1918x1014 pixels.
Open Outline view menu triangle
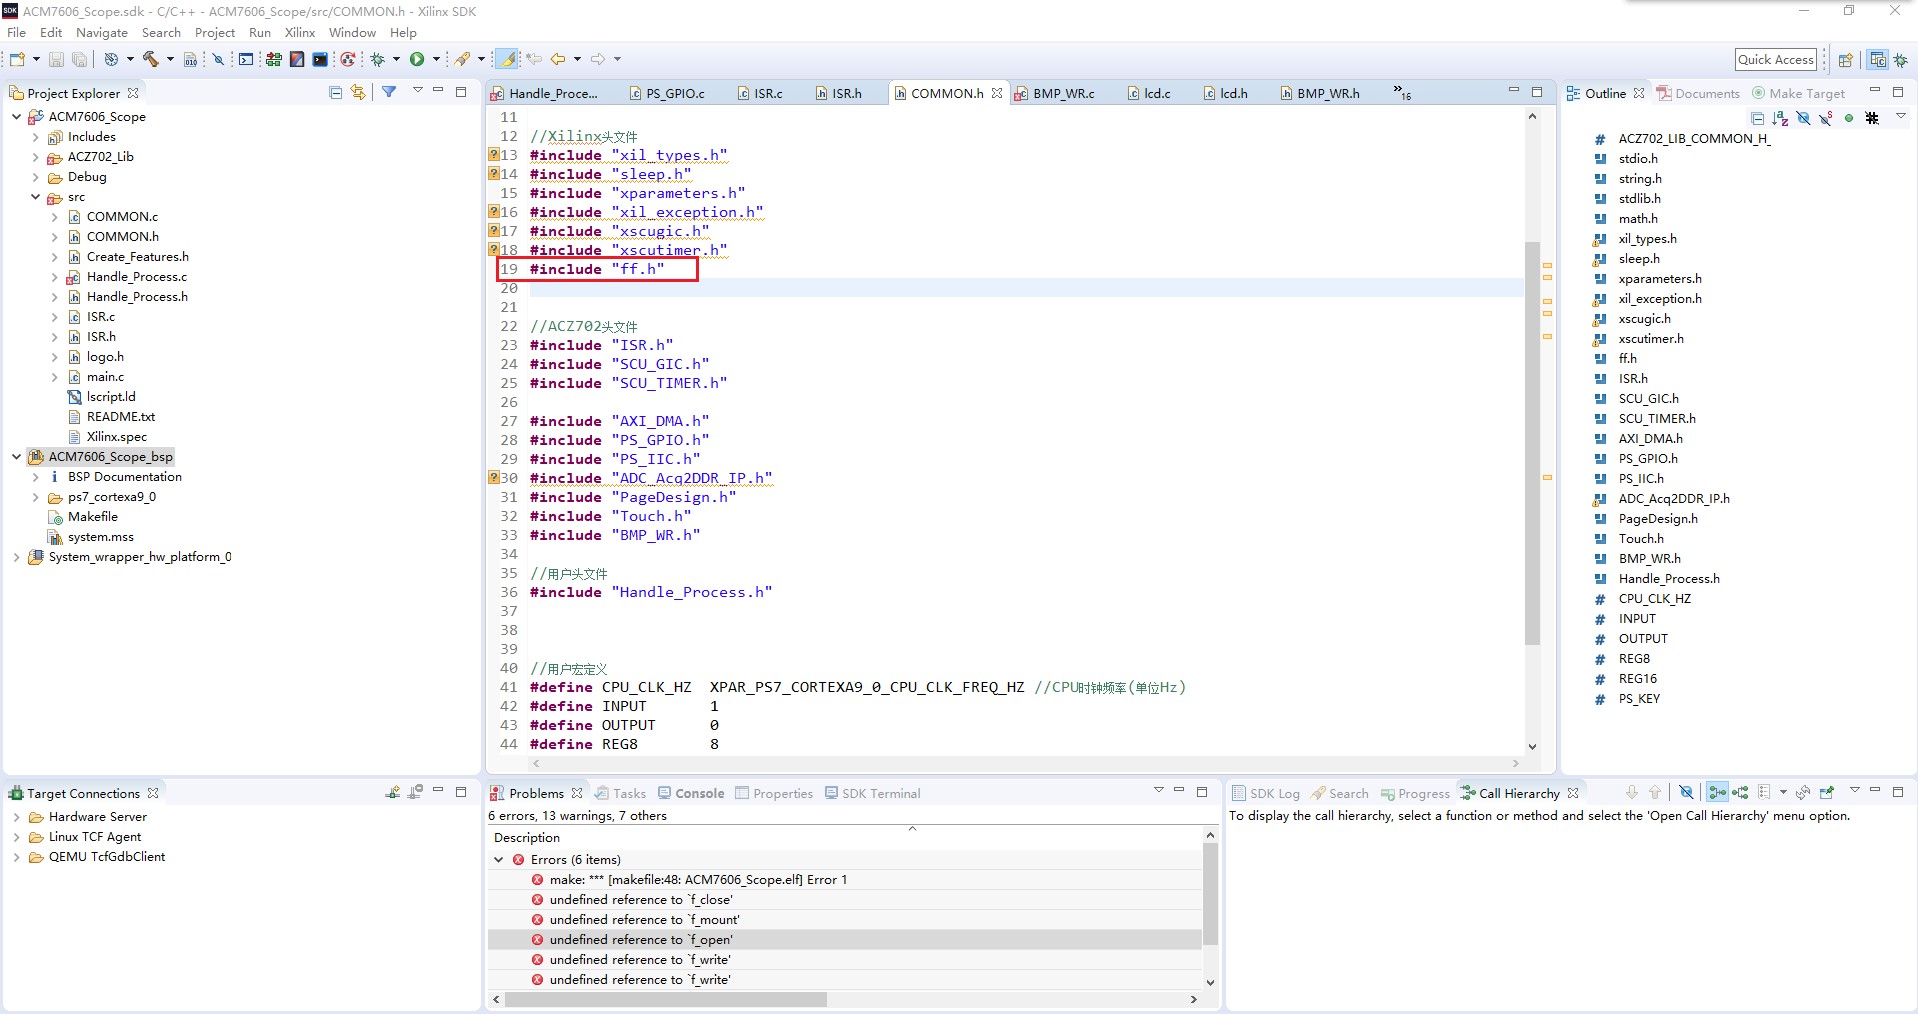pyautogui.click(x=1901, y=117)
